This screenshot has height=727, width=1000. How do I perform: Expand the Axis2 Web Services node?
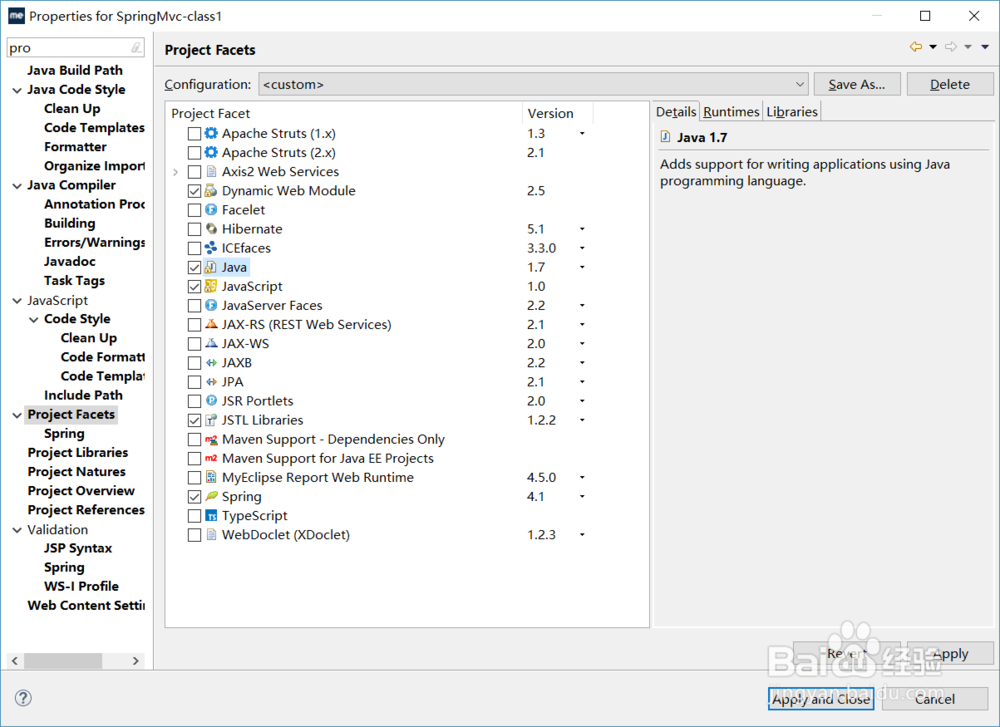click(176, 172)
